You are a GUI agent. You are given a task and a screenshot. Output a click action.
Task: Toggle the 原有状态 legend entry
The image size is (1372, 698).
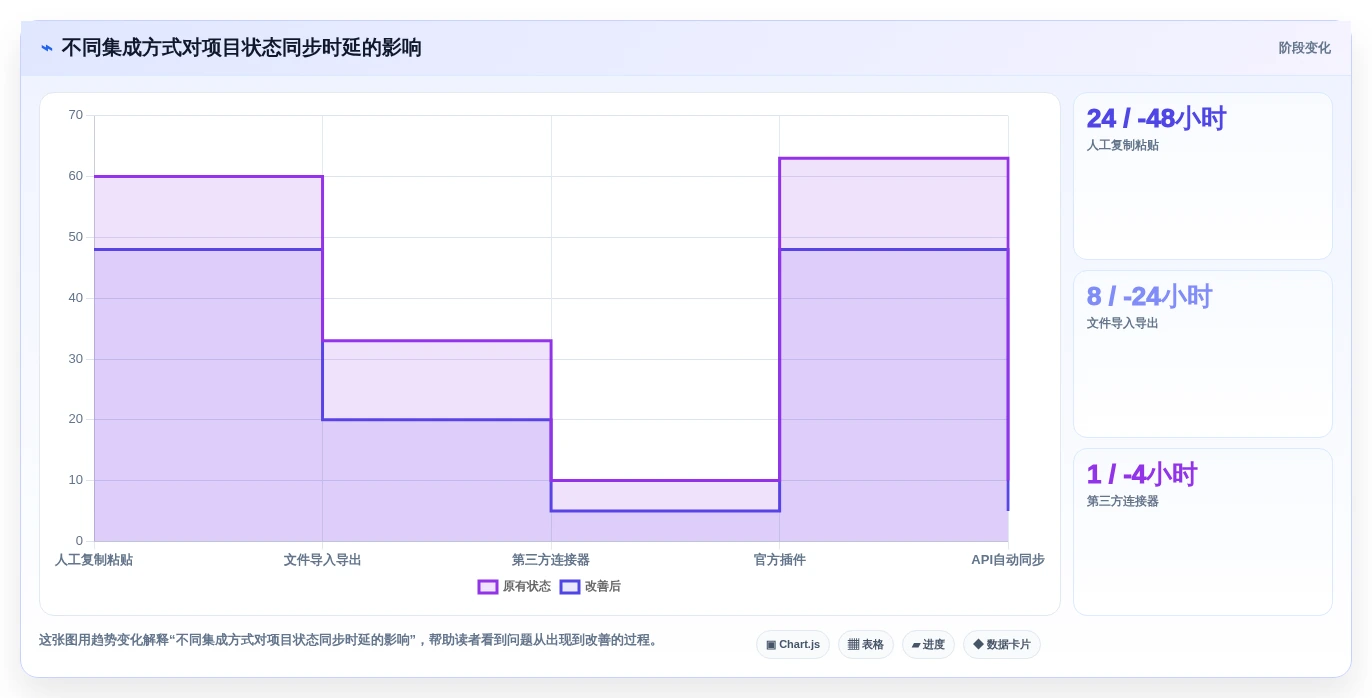514,587
